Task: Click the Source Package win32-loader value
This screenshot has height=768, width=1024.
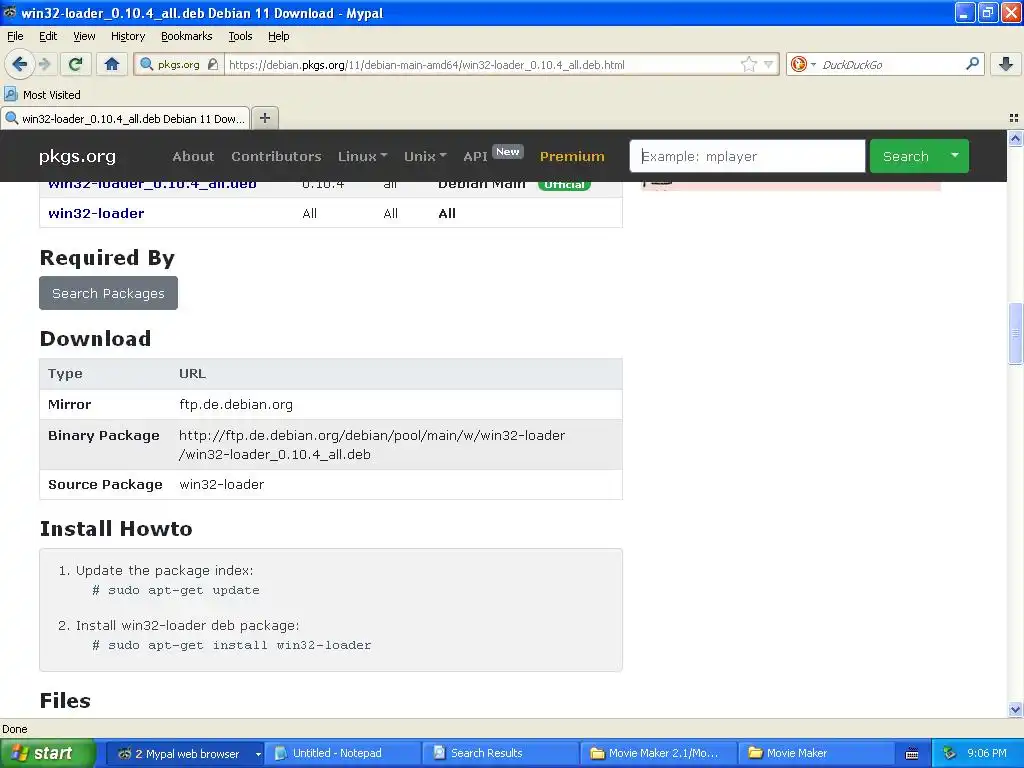Action: point(221,485)
